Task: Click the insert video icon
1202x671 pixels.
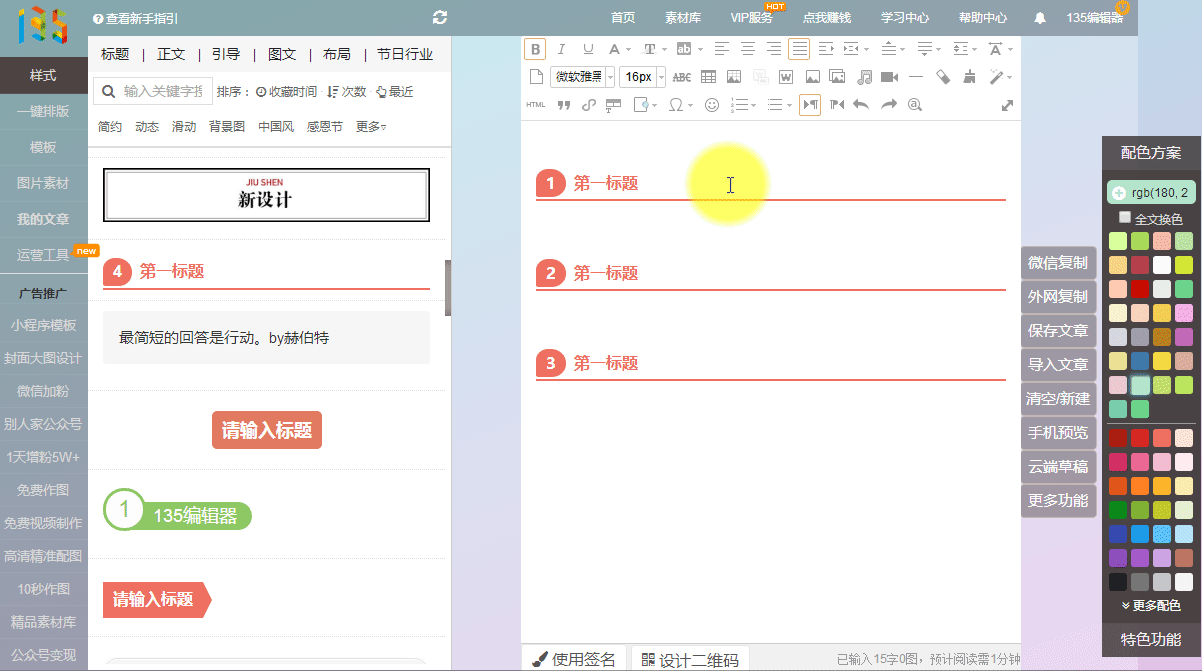Action: point(889,77)
